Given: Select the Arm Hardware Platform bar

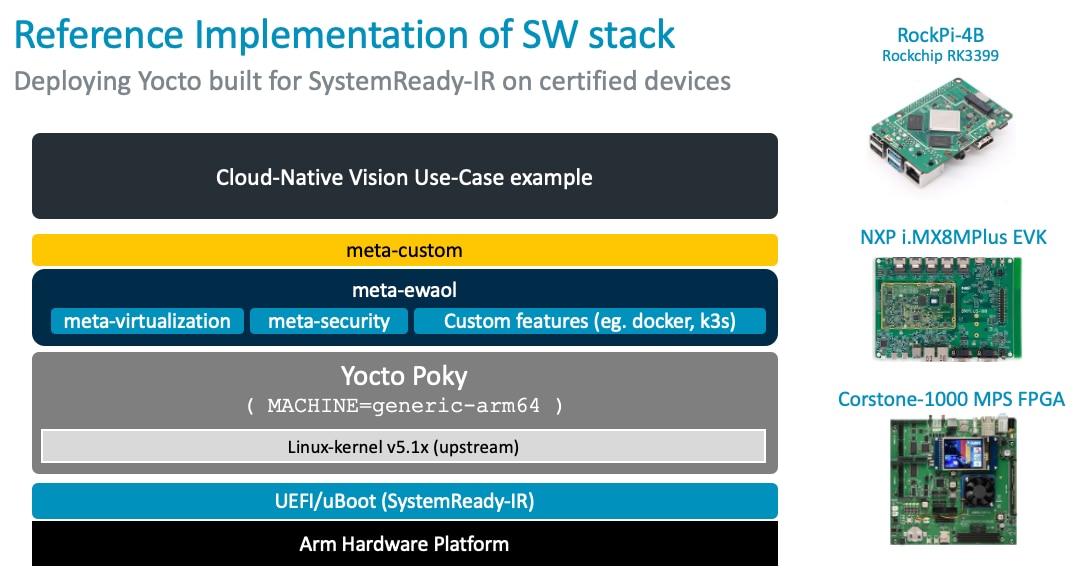Looking at the screenshot, I should coord(404,545).
